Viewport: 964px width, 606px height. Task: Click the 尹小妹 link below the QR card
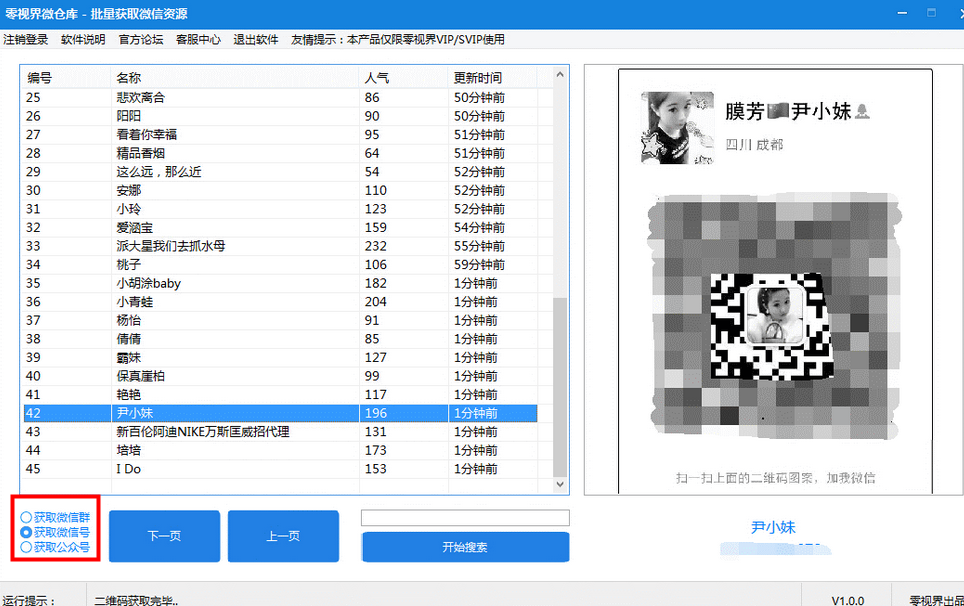773,527
